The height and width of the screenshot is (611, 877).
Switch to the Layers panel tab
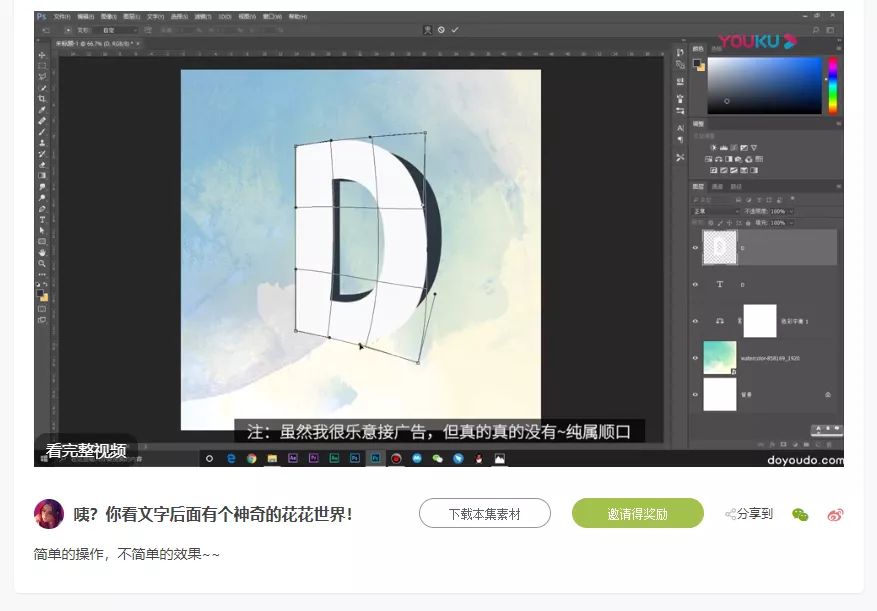[x=698, y=187]
